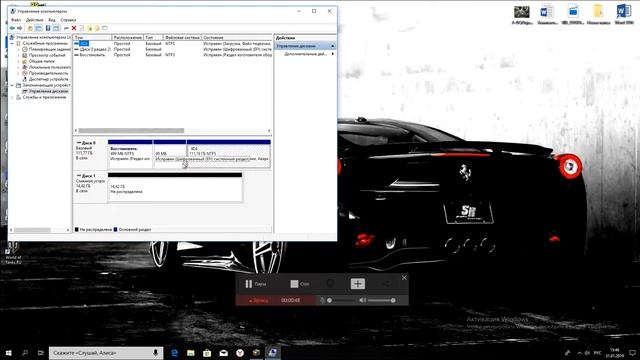Click the blue Help book toolbar icon
This screenshot has height=360, width=640.
point(48,28)
